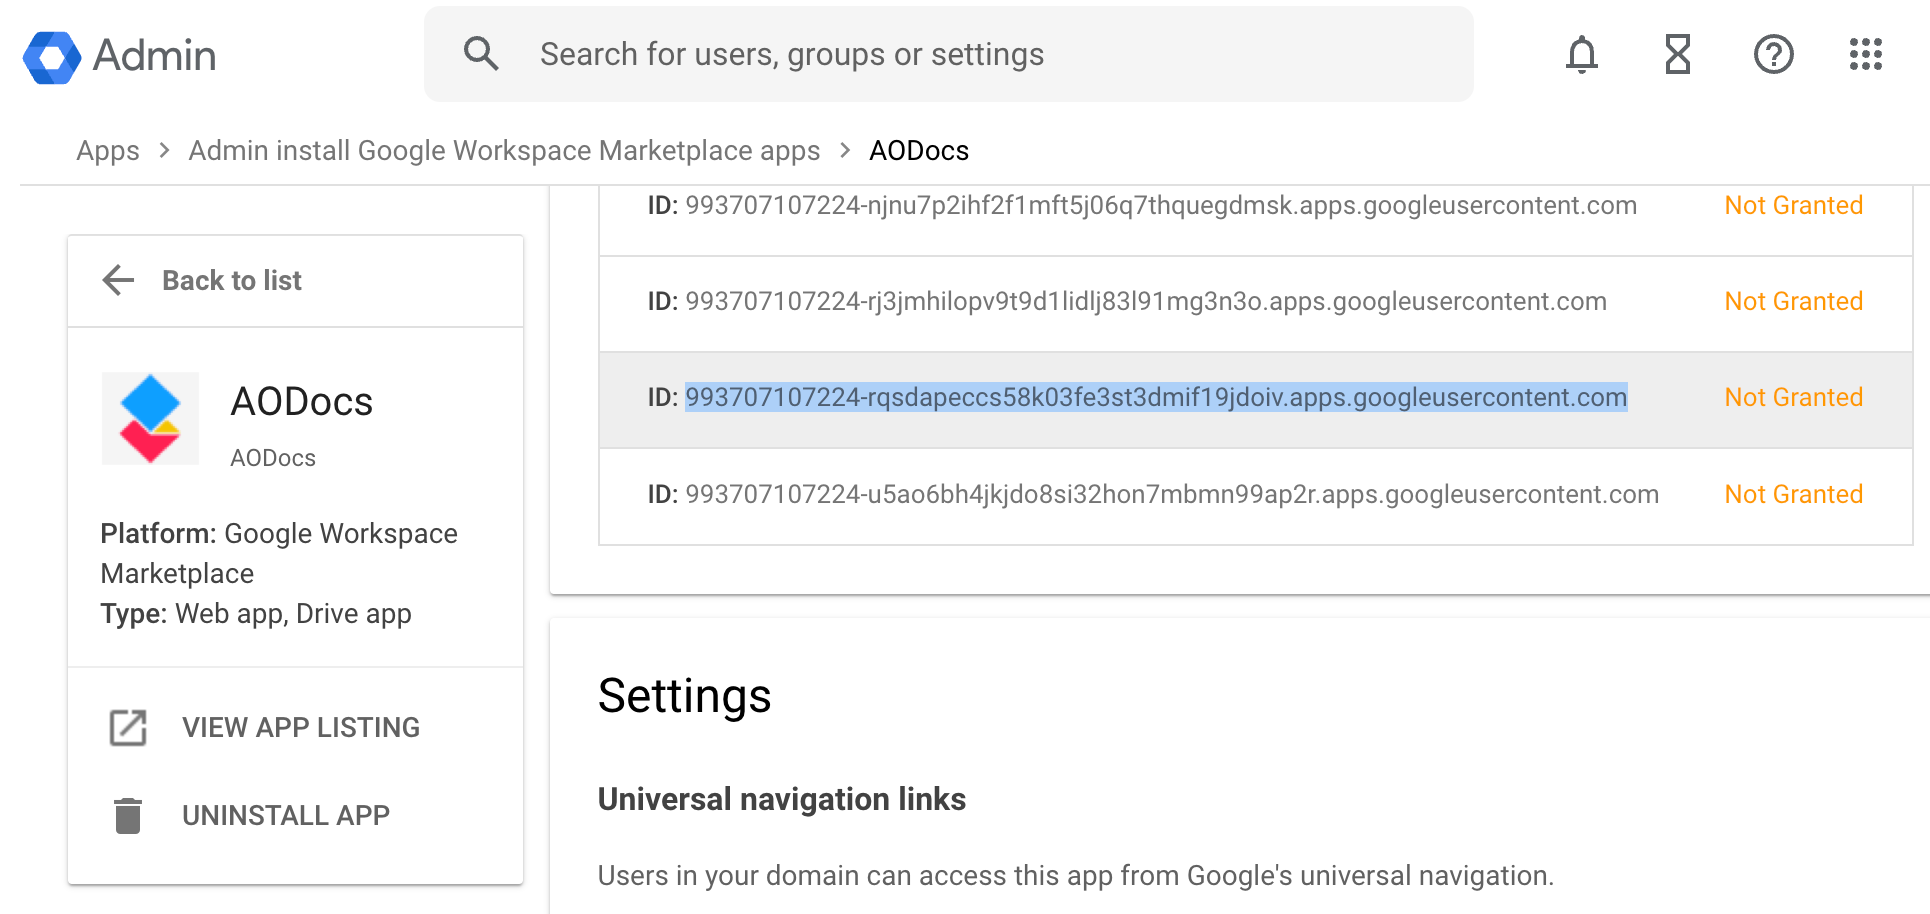
Task: Click Not Granted for the njnu7p2ihf client ID
Action: tap(1793, 205)
